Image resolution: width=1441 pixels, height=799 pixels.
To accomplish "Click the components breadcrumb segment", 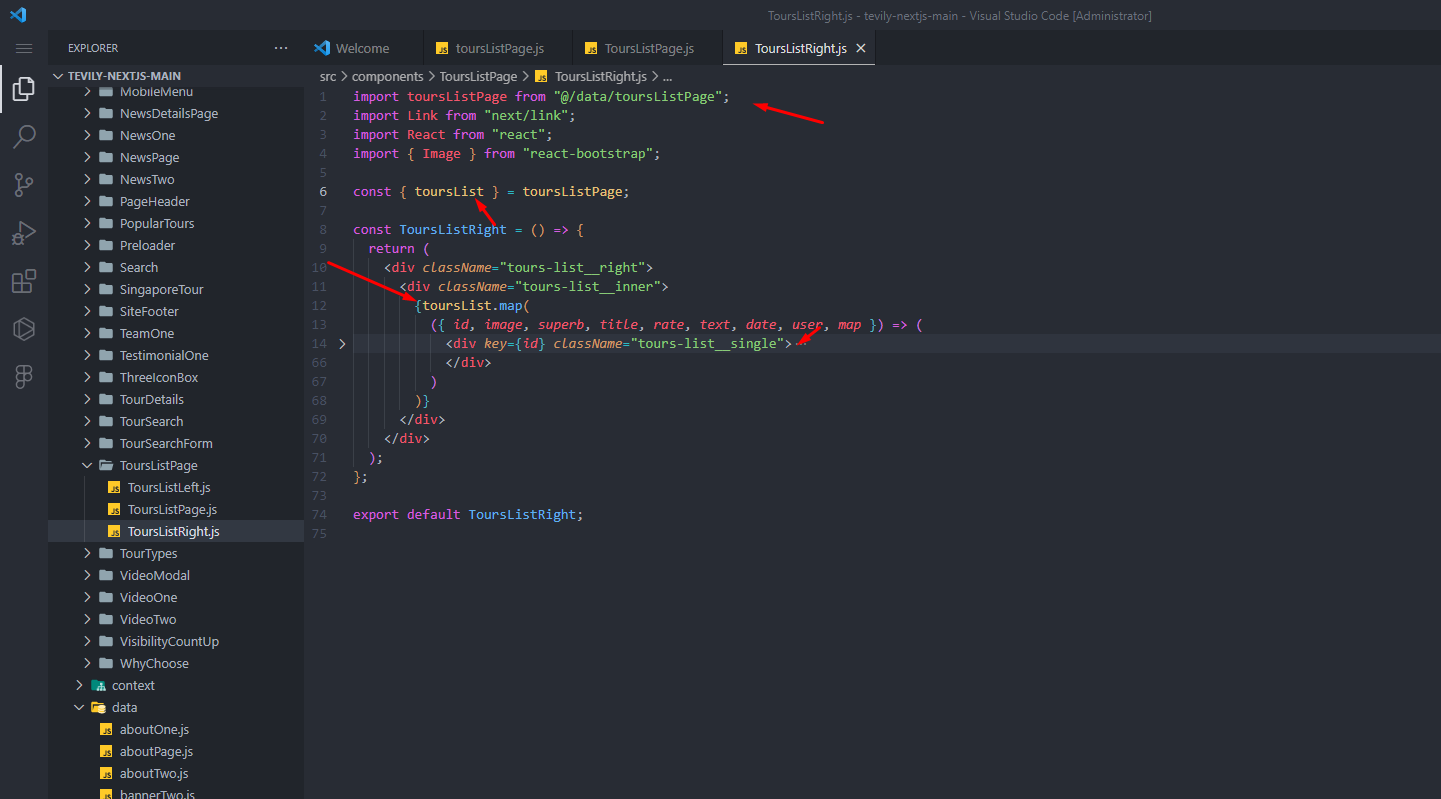I will [388, 76].
